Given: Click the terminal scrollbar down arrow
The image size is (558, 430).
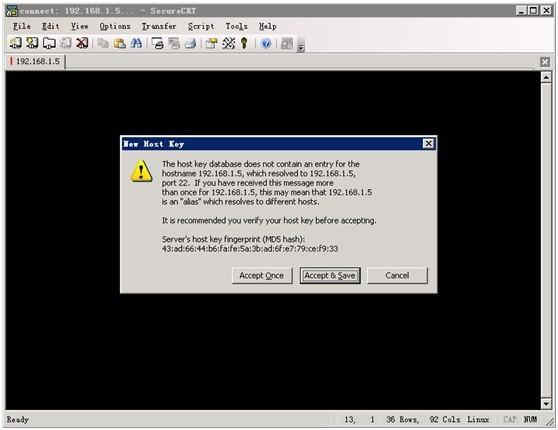Looking at the screenshot, I should (x=546, y=404).
